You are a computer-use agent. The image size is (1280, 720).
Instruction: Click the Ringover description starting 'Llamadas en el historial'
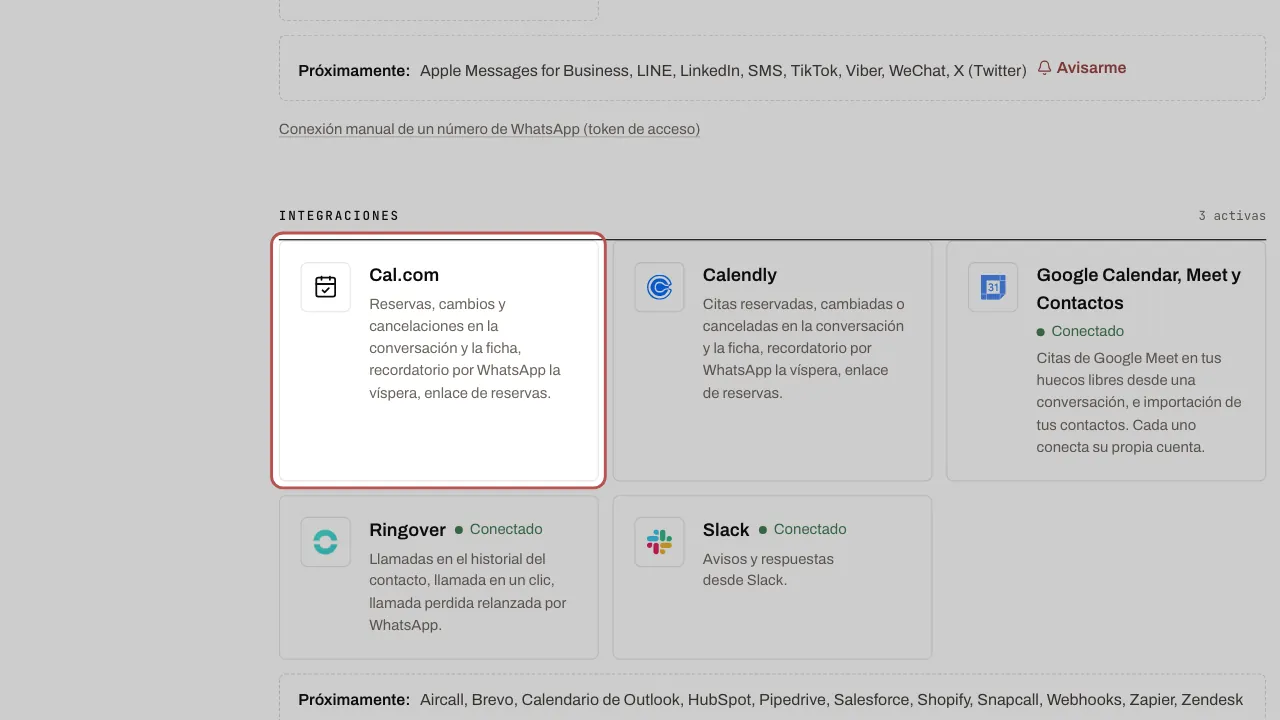pyautogui.click(x=468, y=592)
